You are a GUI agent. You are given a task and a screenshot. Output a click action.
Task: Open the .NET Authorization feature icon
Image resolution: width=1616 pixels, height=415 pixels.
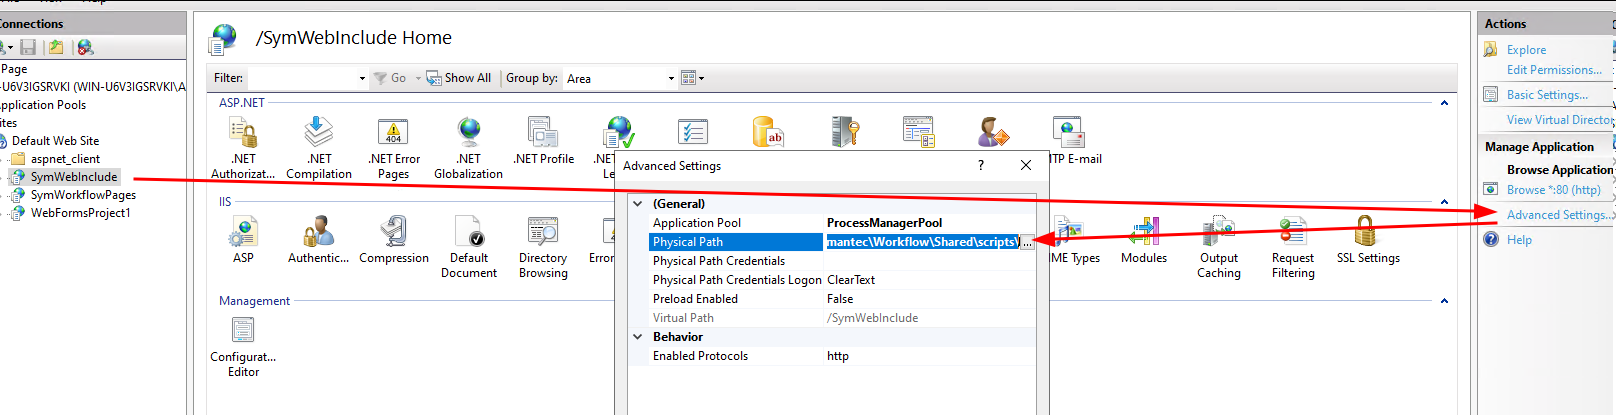click(243, 133)
